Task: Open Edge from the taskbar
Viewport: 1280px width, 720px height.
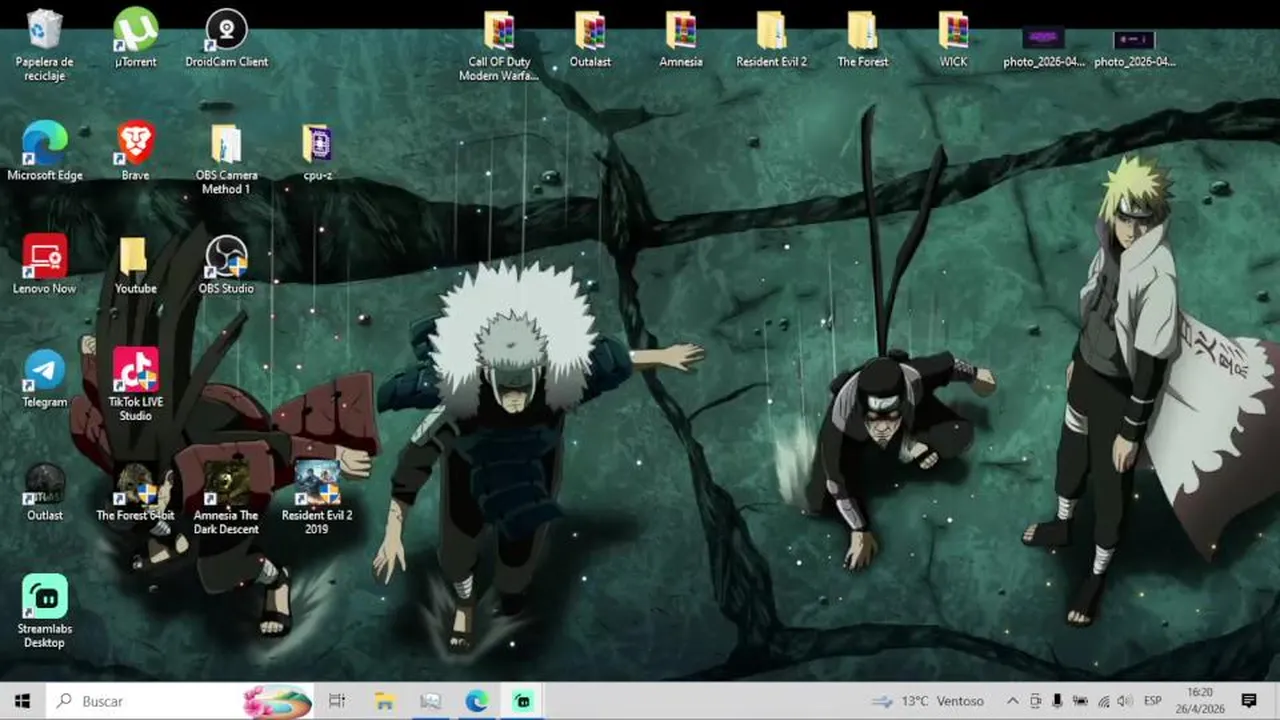Action: pyautogui.click(x=476, y=701)
